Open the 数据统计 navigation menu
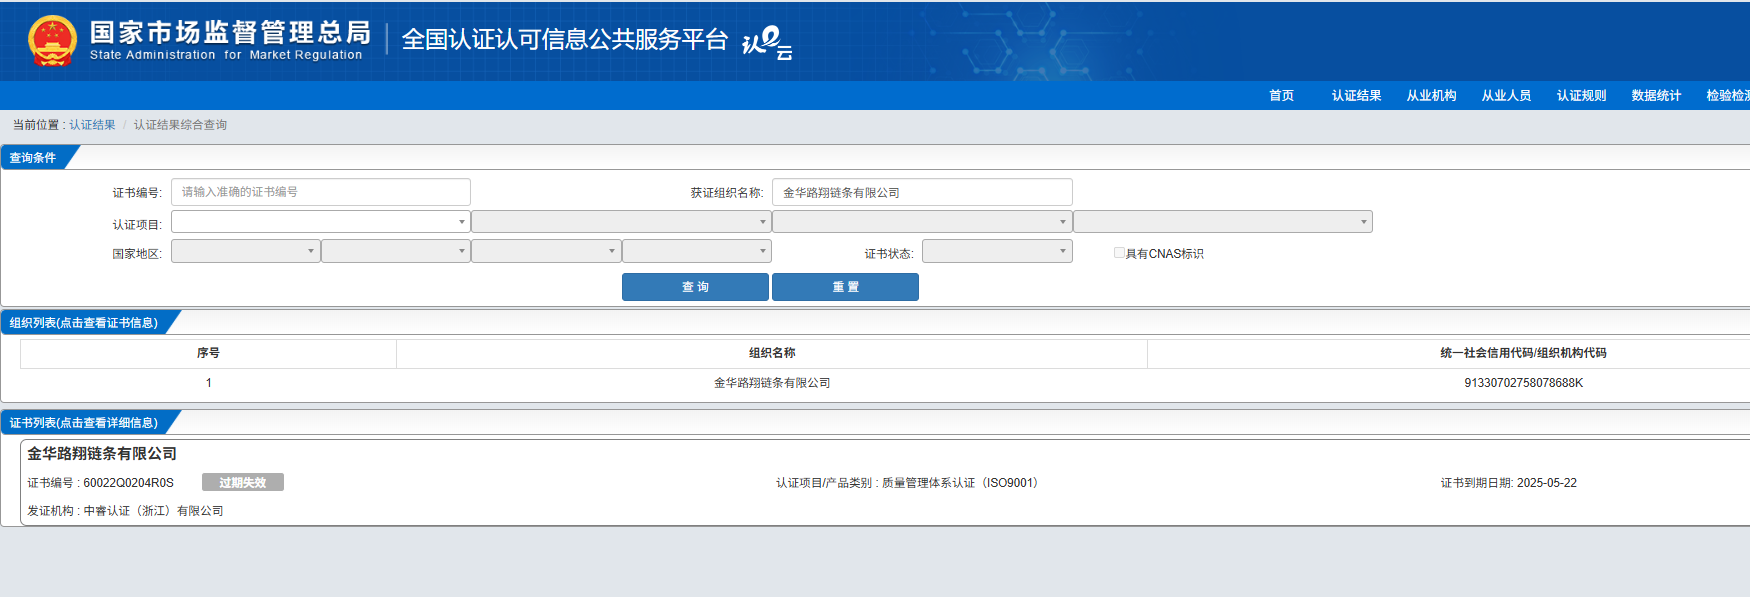 click(x=1656, y=96)
